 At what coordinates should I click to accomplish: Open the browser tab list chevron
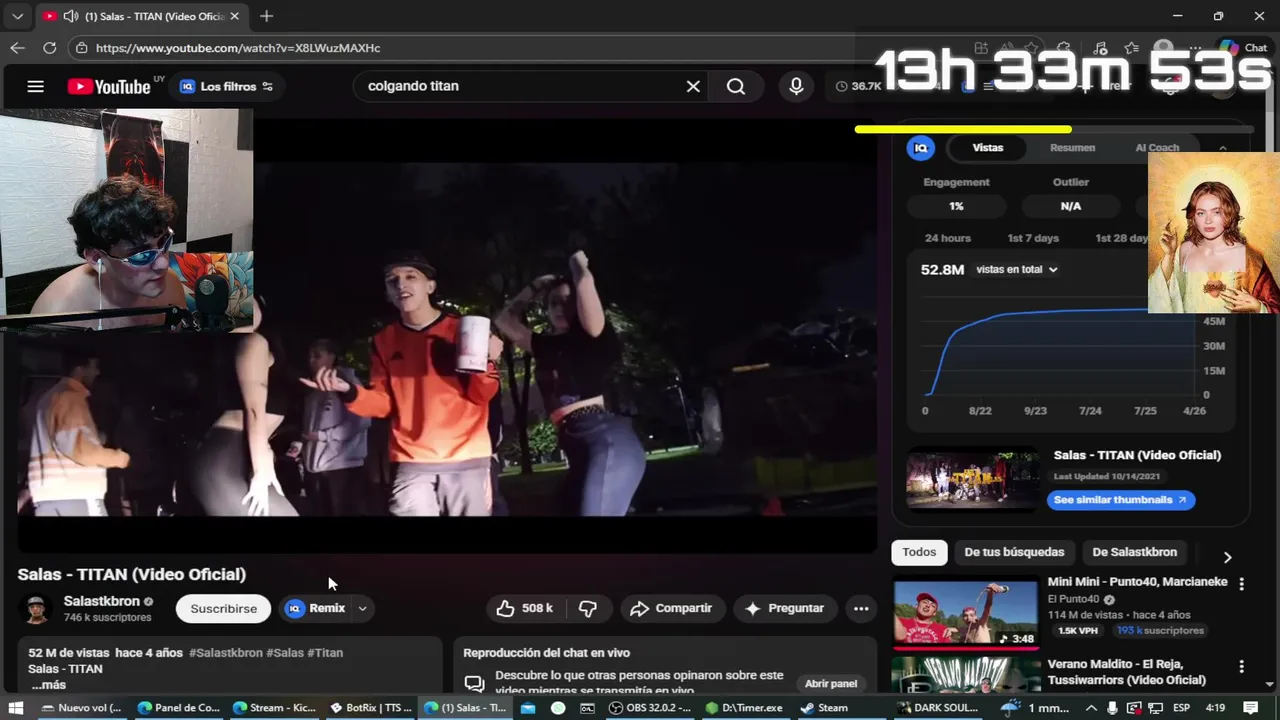[x=17, y=16]
